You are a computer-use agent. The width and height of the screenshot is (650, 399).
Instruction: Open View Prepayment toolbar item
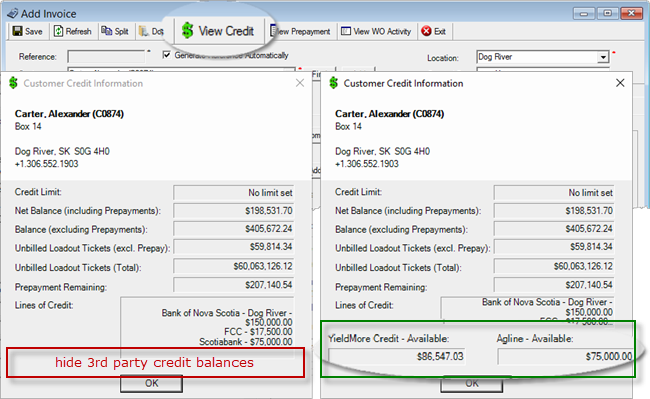(301, 31)
